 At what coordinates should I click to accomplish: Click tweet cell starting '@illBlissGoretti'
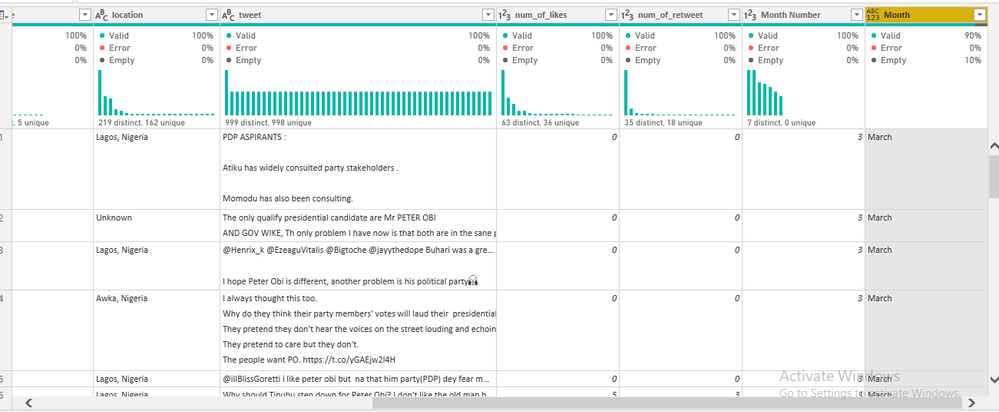(x=358, y=379)
